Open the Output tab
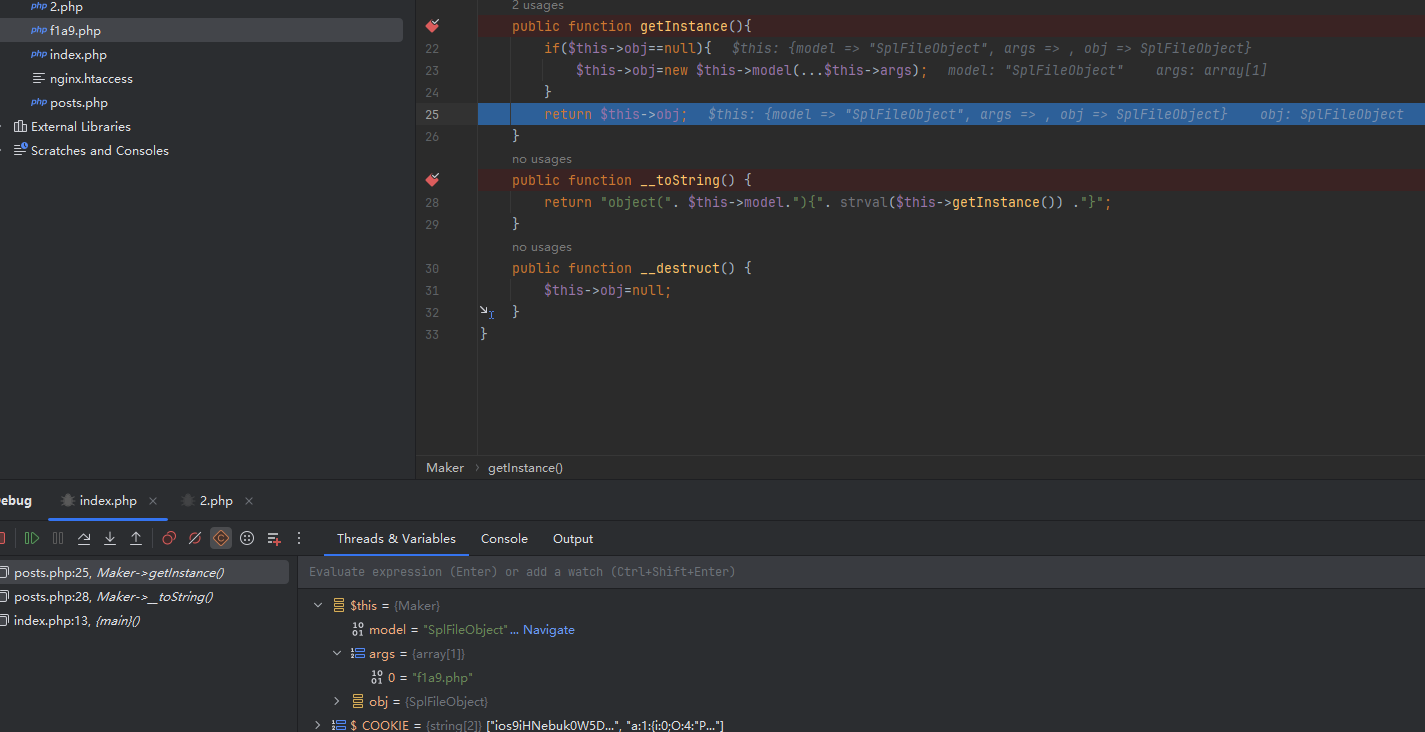The height and width of the screenshot is (732, 1425). coord(573,538)
